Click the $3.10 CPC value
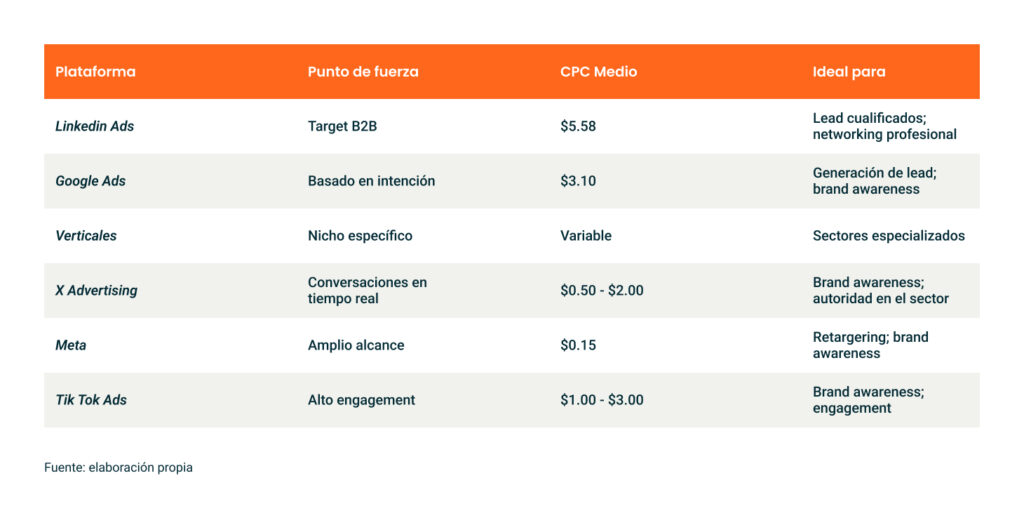Screen dimensions: 1024x518 [578, 181]
